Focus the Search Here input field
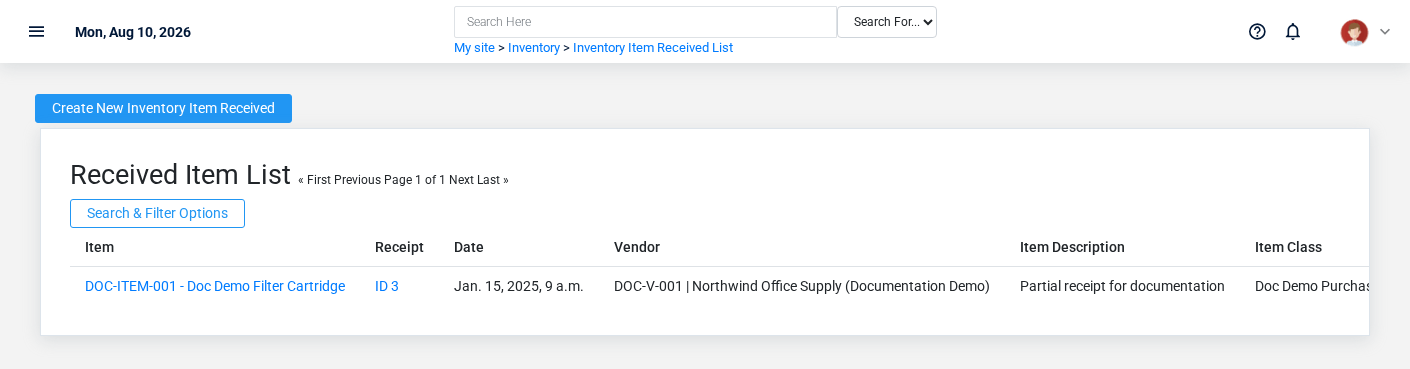Viewport: 1410px width, 369px height. click(645, 22)
